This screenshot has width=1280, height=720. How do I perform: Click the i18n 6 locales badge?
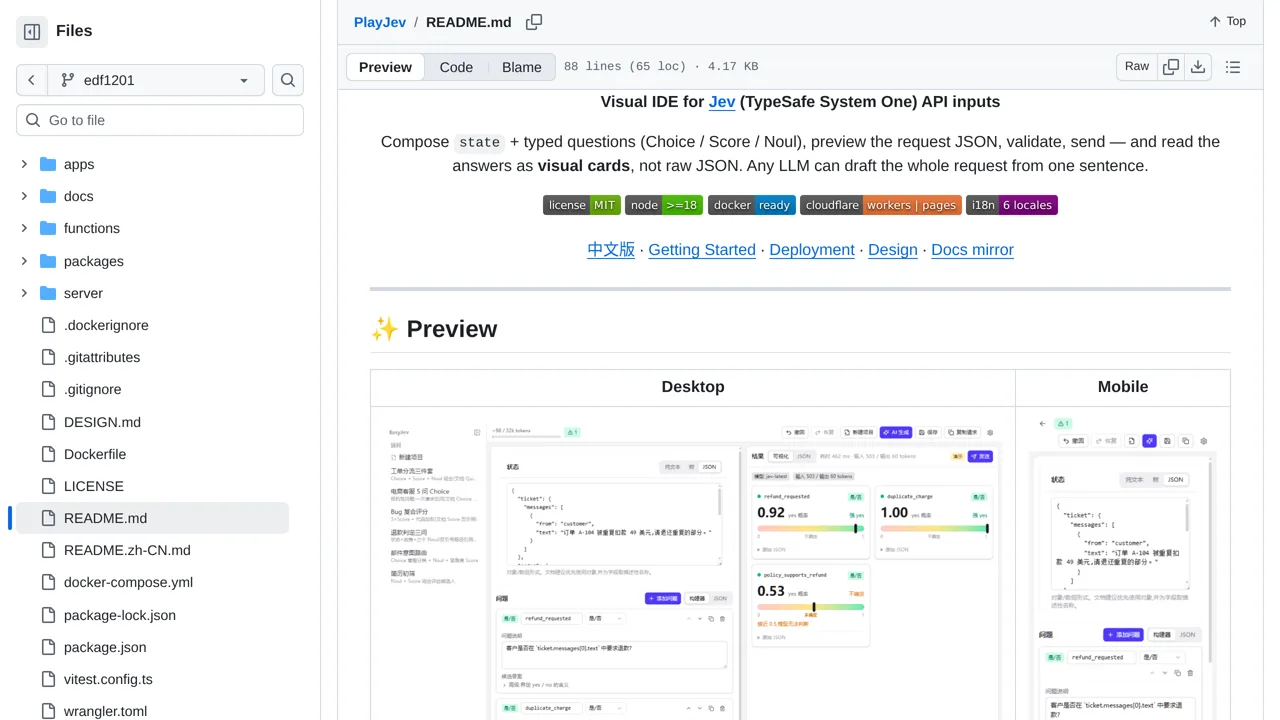pos(1012,205)
